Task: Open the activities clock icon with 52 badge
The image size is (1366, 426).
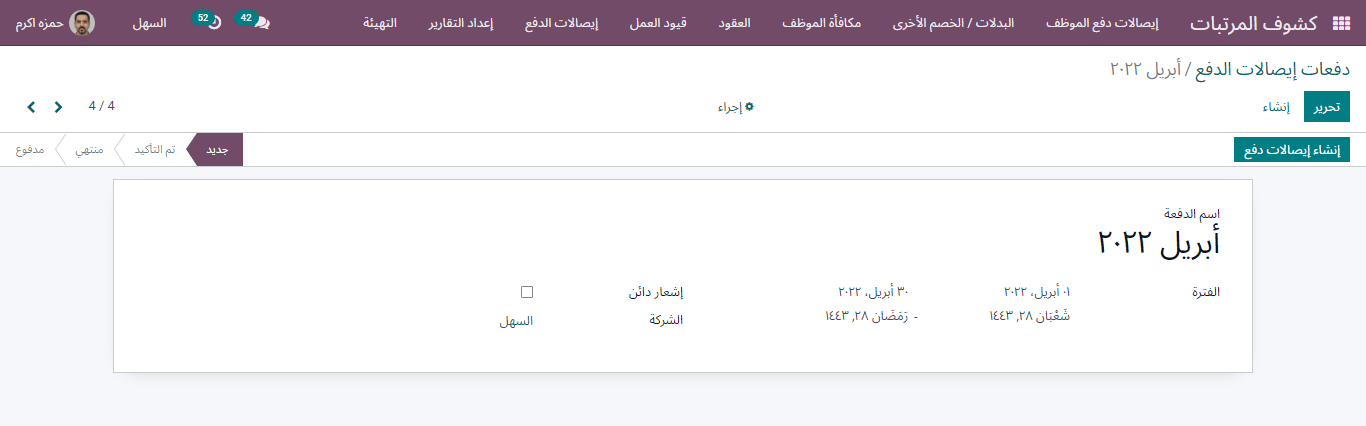Action: (213, 23)
